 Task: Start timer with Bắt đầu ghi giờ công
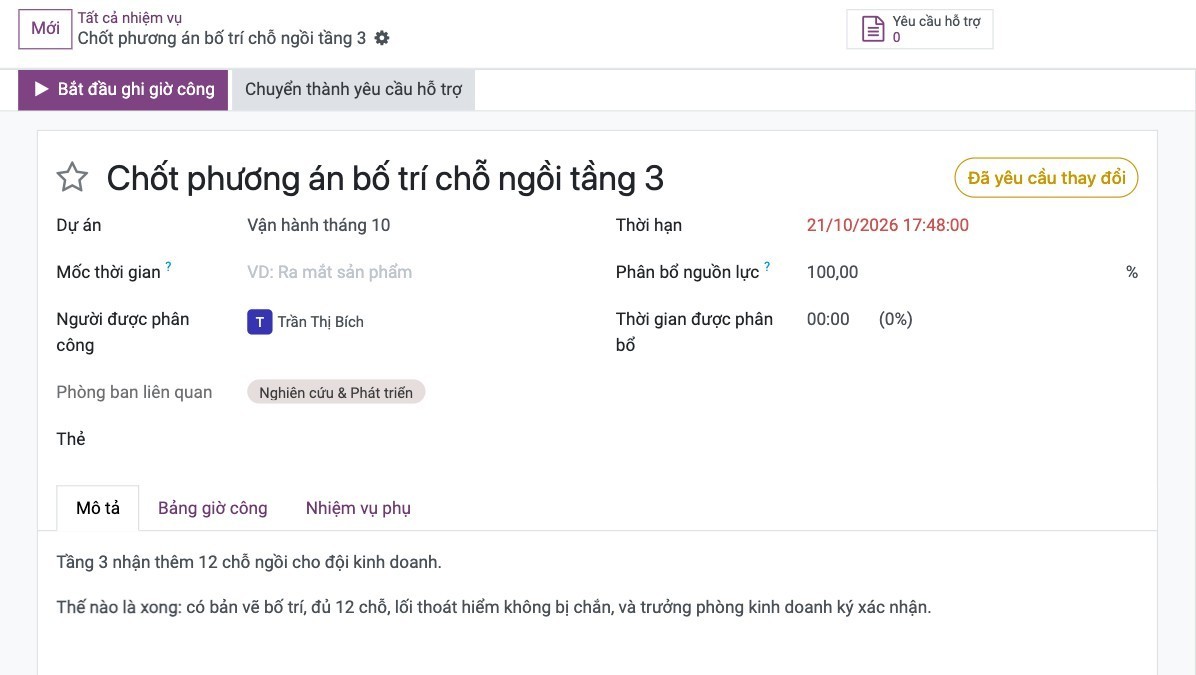(123, 90)
